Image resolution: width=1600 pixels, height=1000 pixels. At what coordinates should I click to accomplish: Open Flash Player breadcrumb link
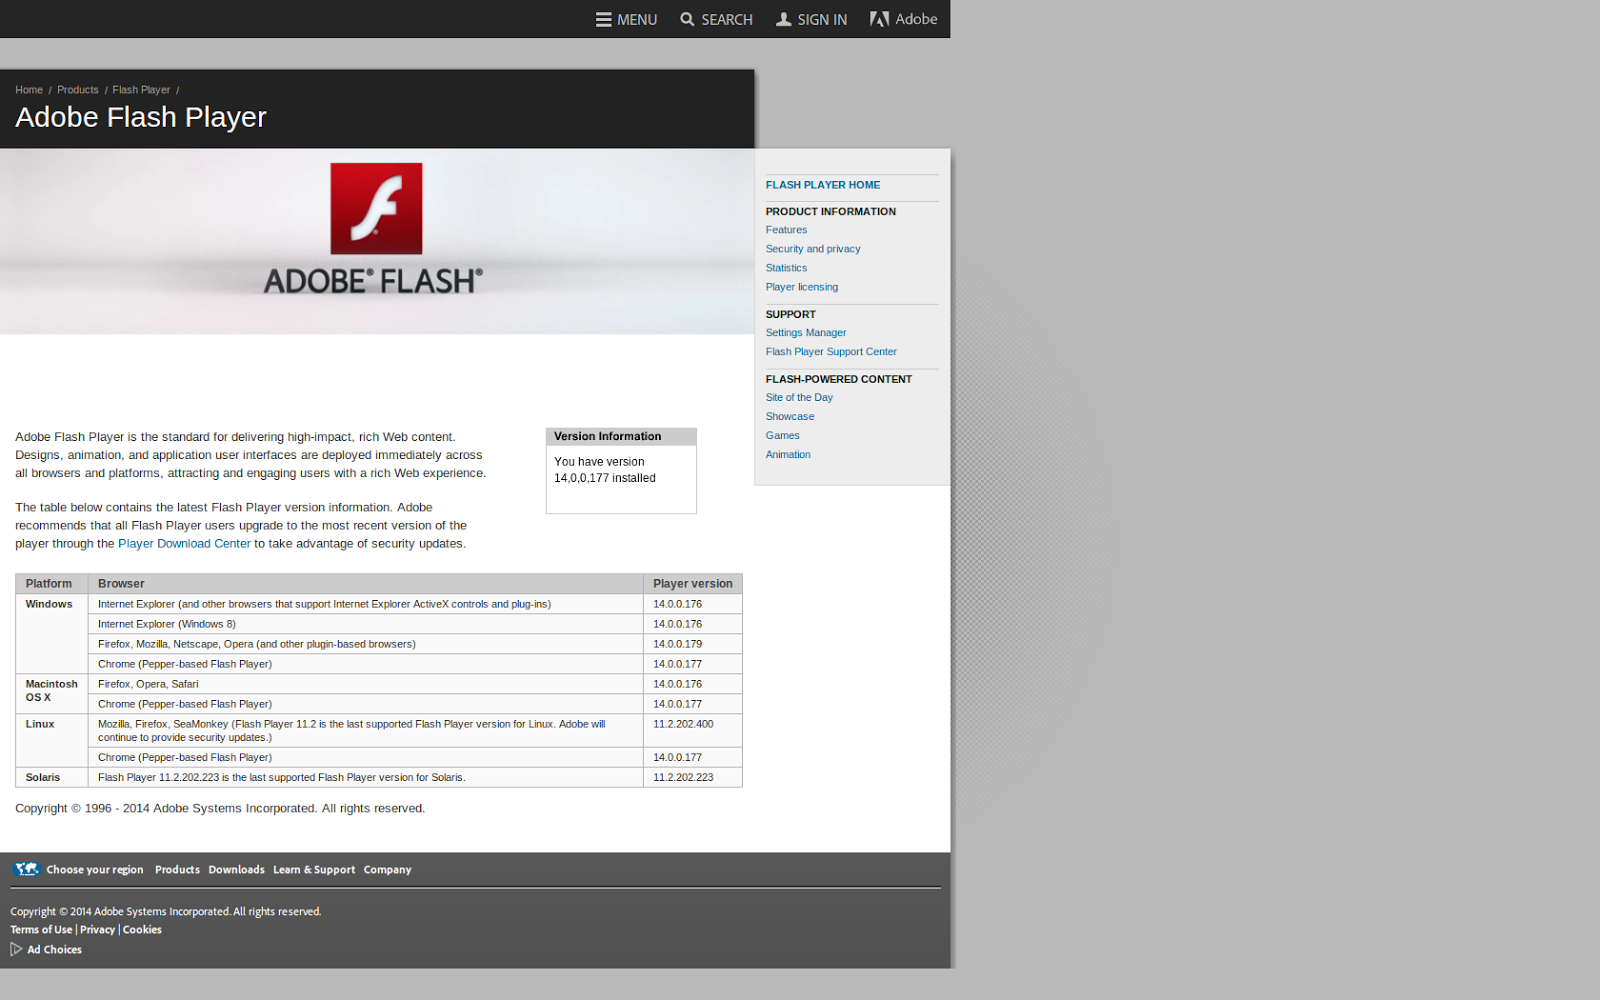click(141, 90)
